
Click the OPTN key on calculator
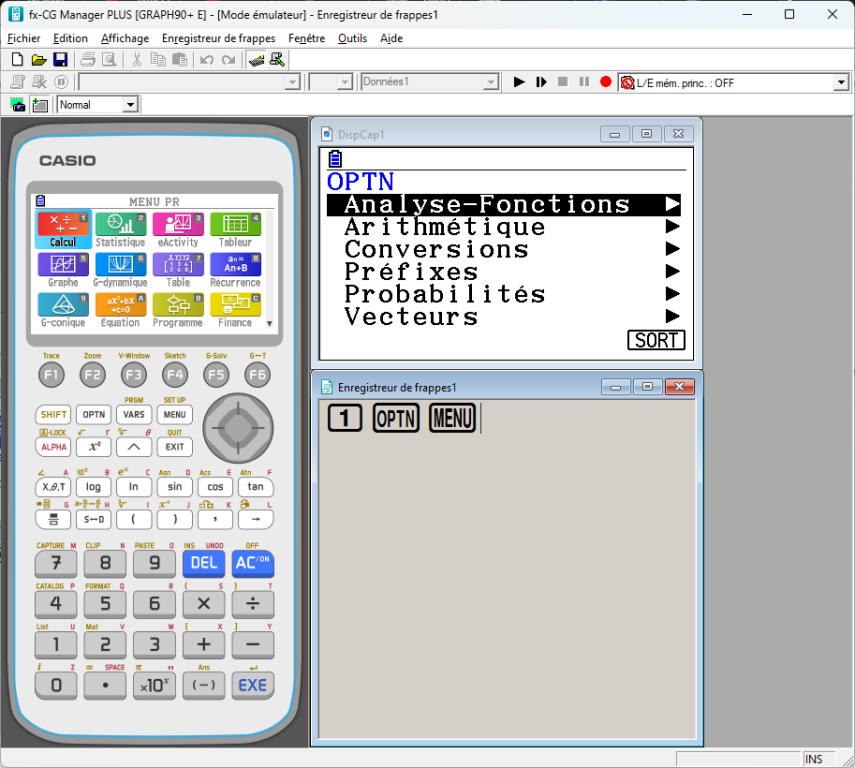(94, 415)
